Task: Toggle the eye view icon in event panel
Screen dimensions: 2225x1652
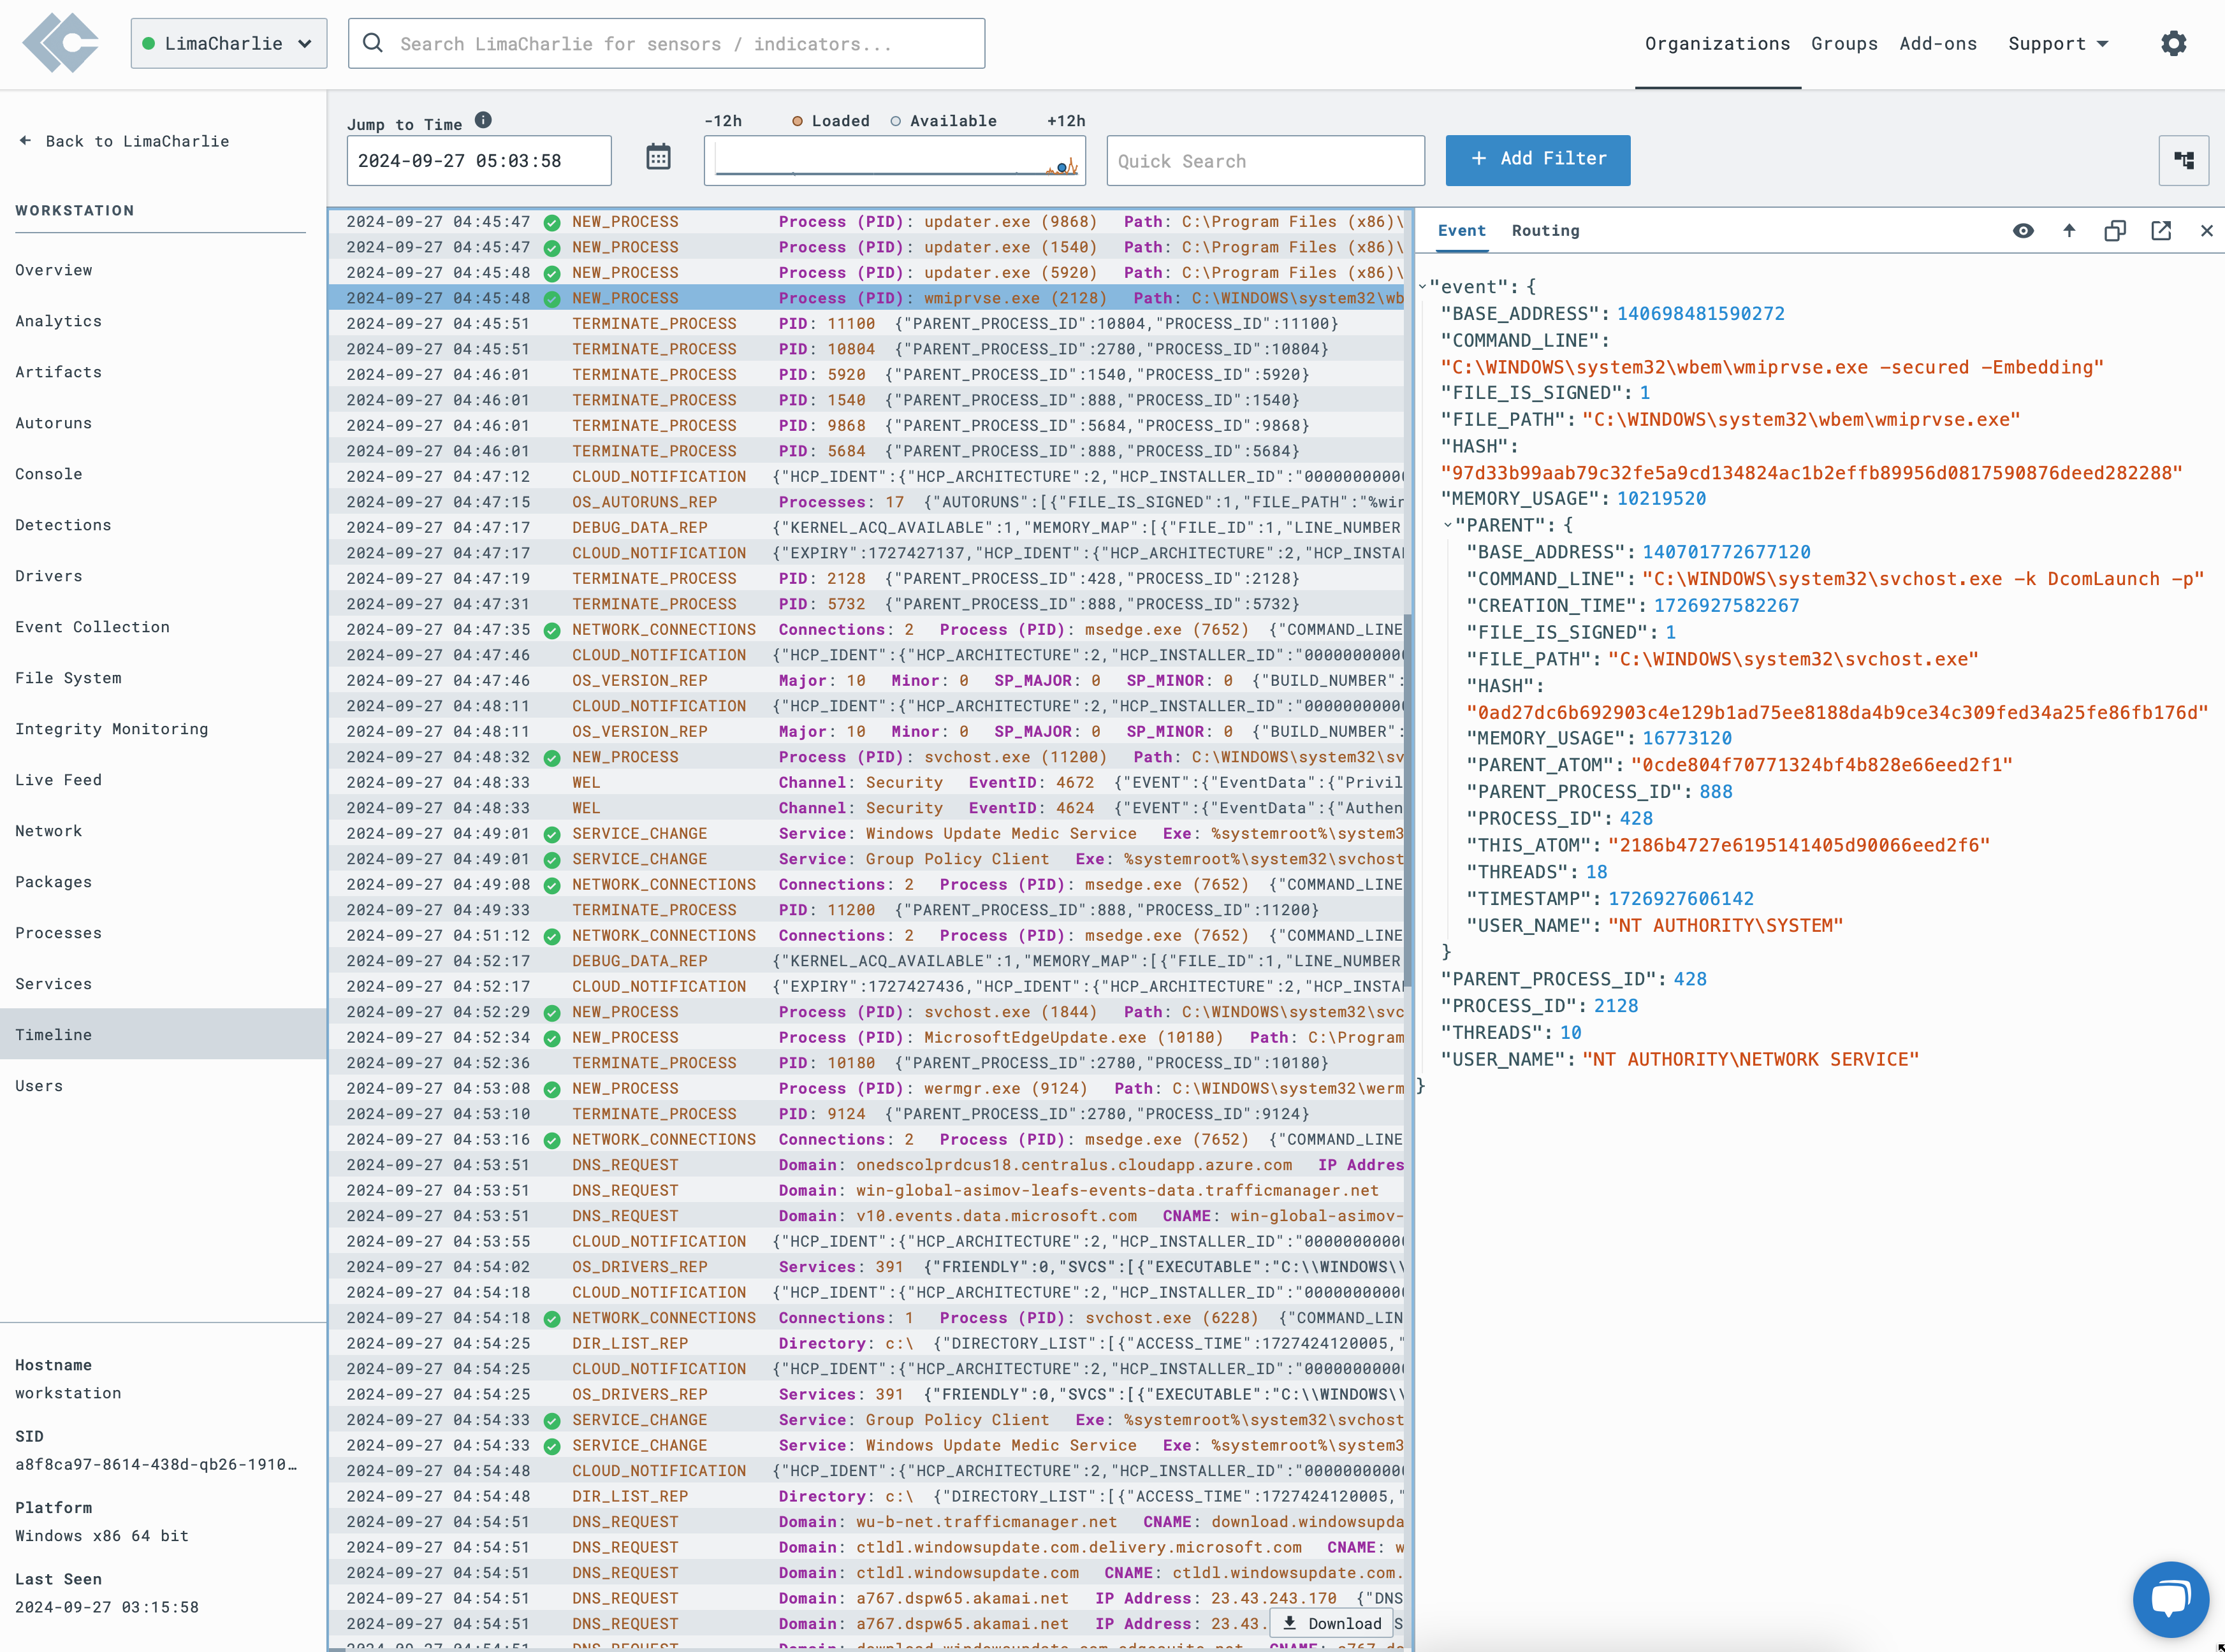Action: [x=2023, y=231]
